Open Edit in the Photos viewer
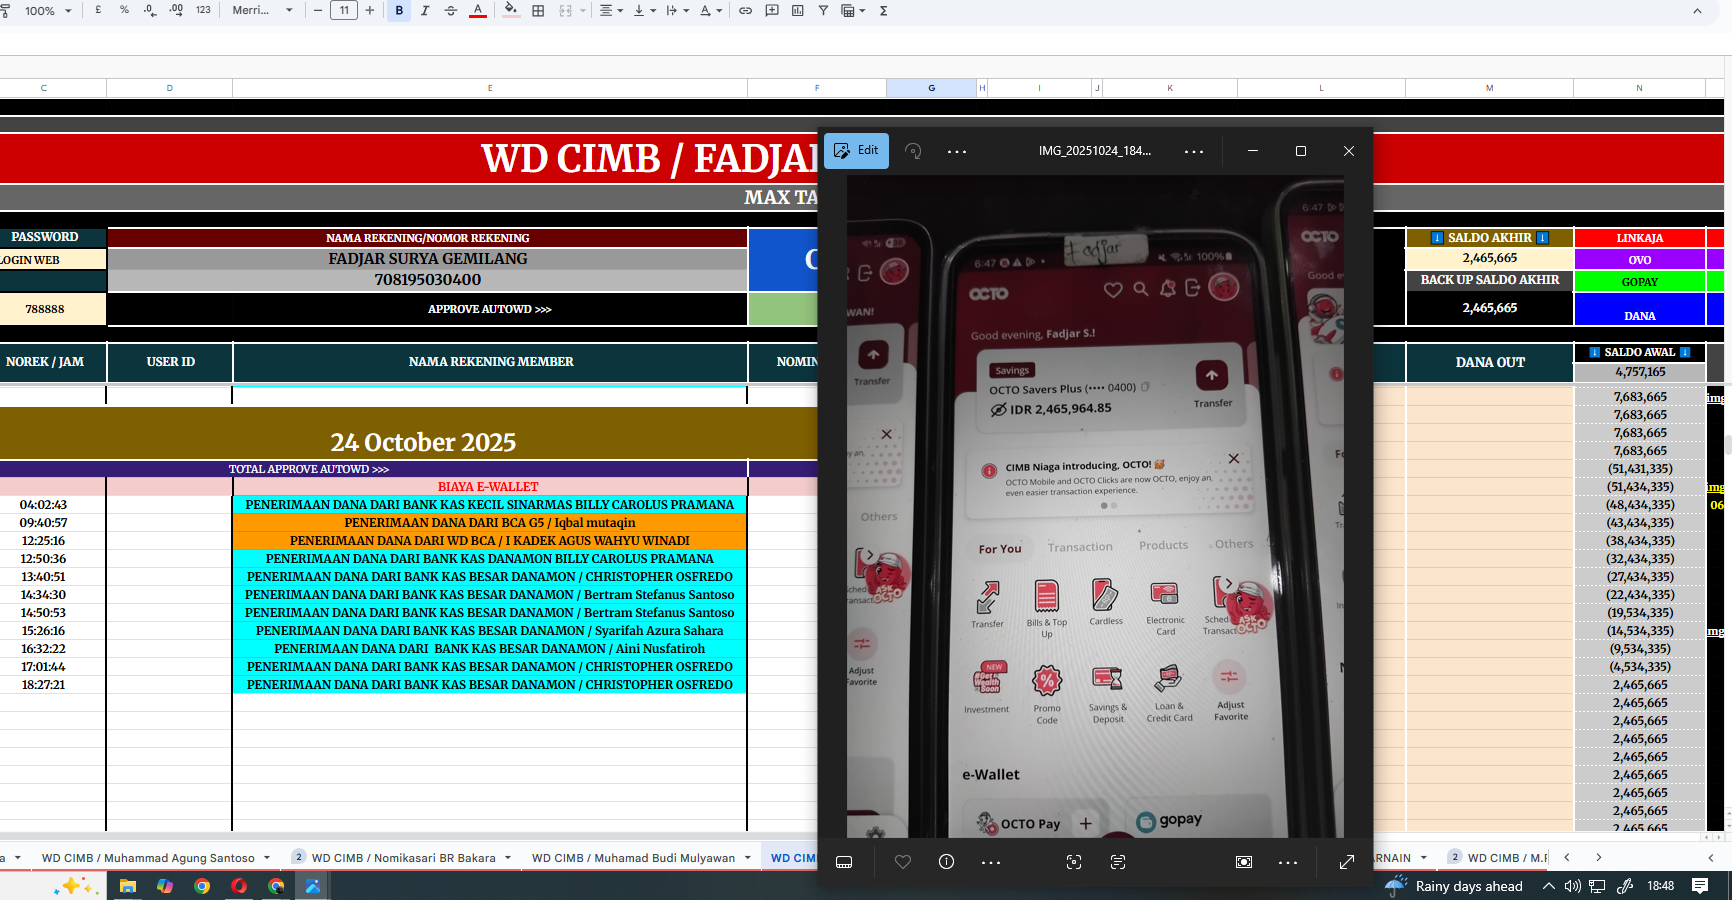Image resolution: width=1732 pixels, height=900 pixels. coord(857,151)
